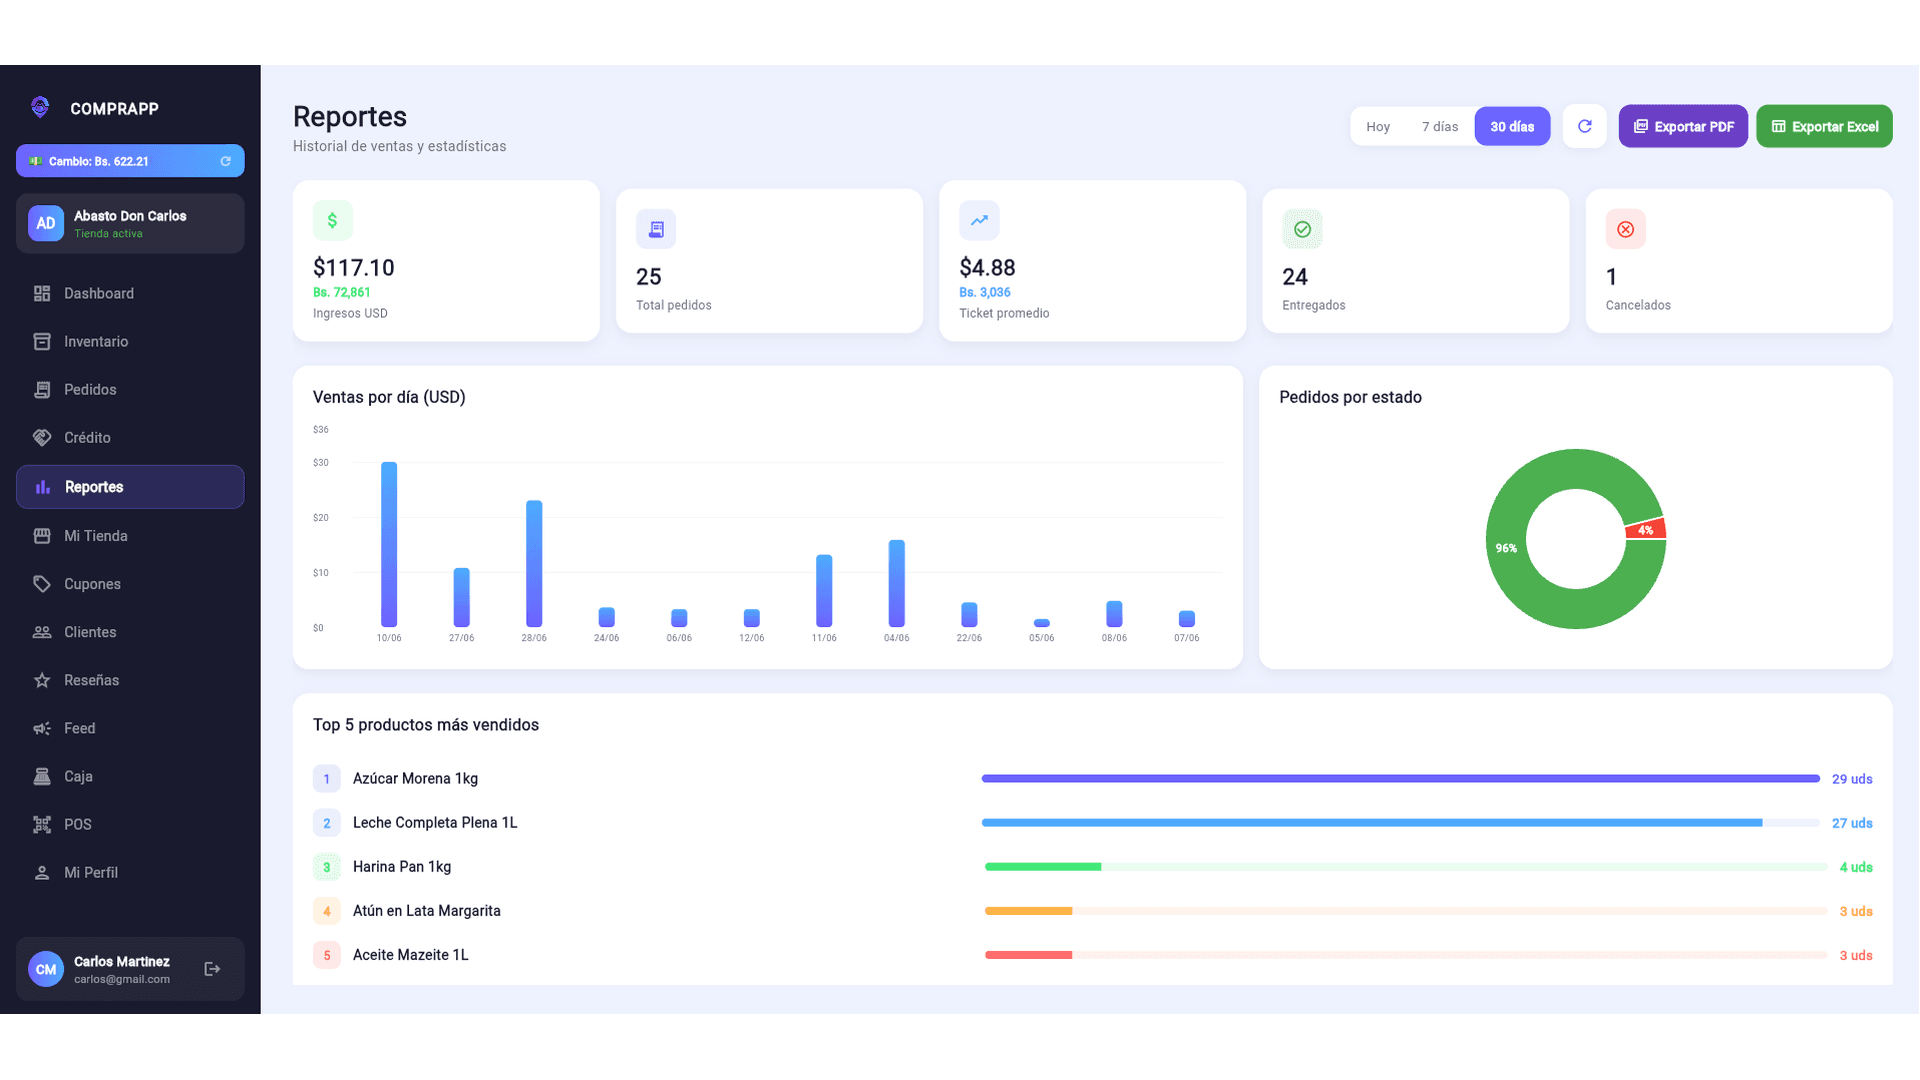This screenshot has height=1080, width=1920.
Task: Click the Reportes bar chart icon
Action: pyautogui.click(x=42, y=487)
